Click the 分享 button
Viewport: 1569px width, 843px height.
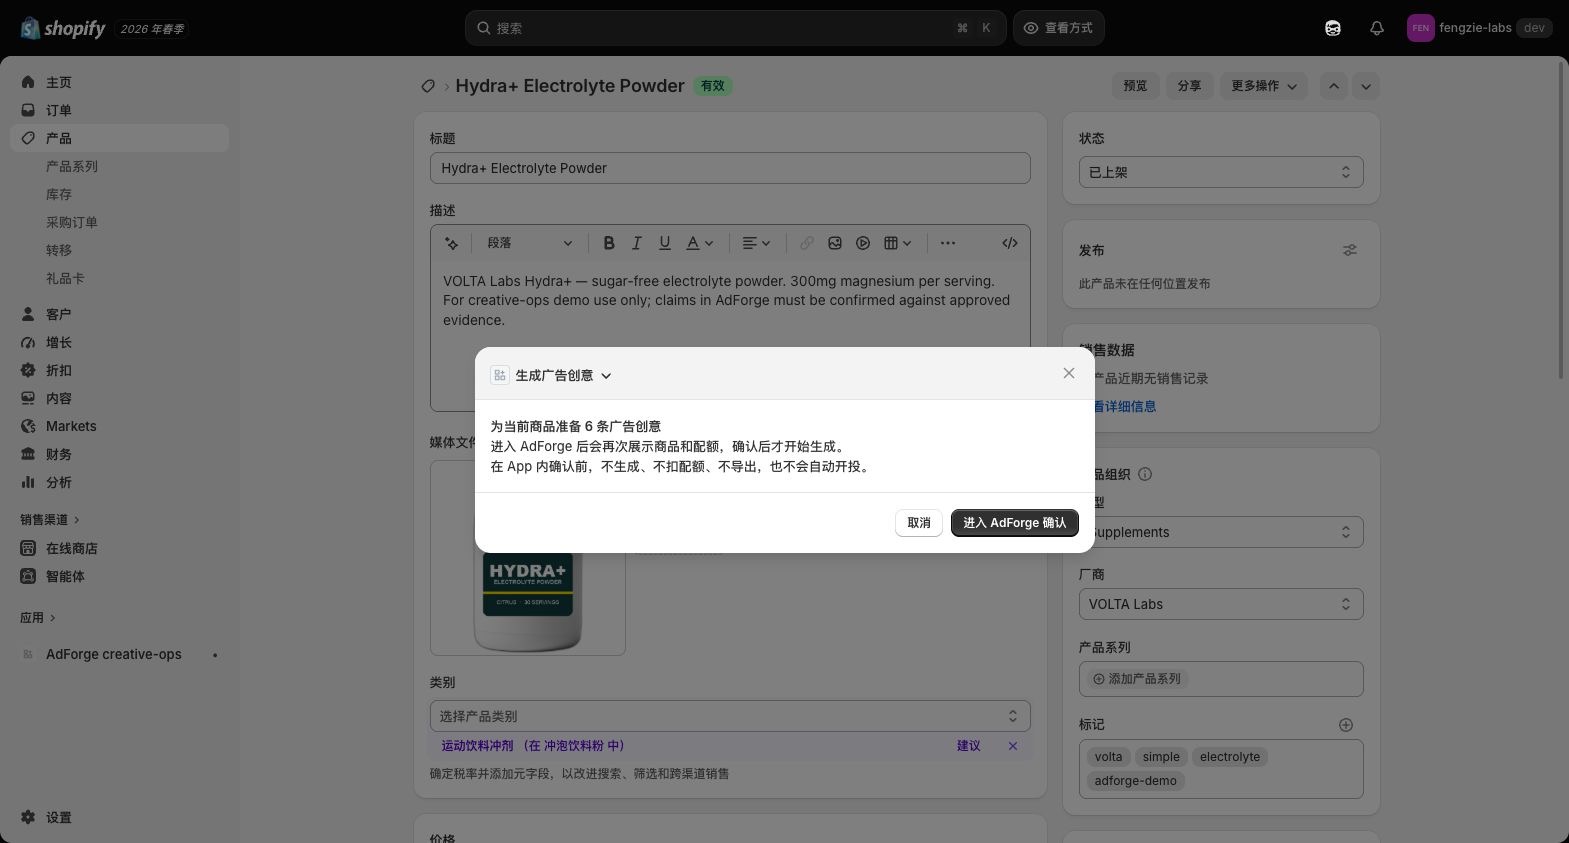1189,86
